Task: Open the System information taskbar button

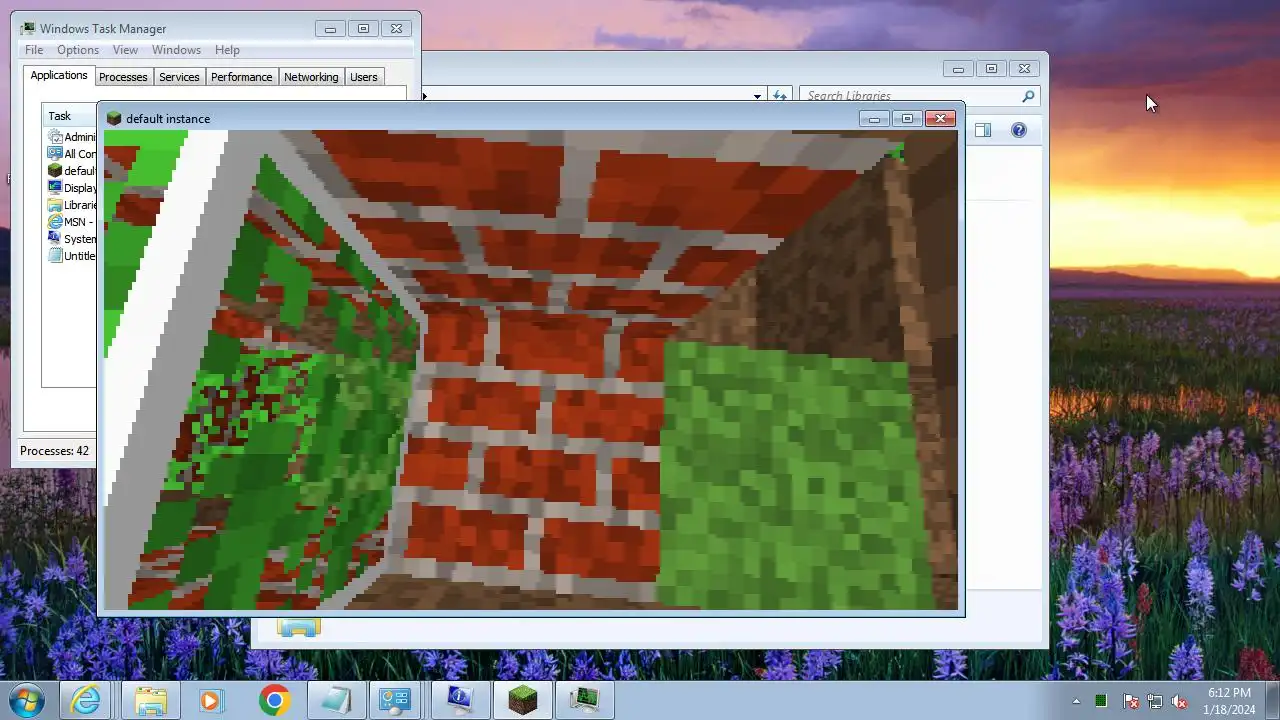Action: click(x=460, y=700)
